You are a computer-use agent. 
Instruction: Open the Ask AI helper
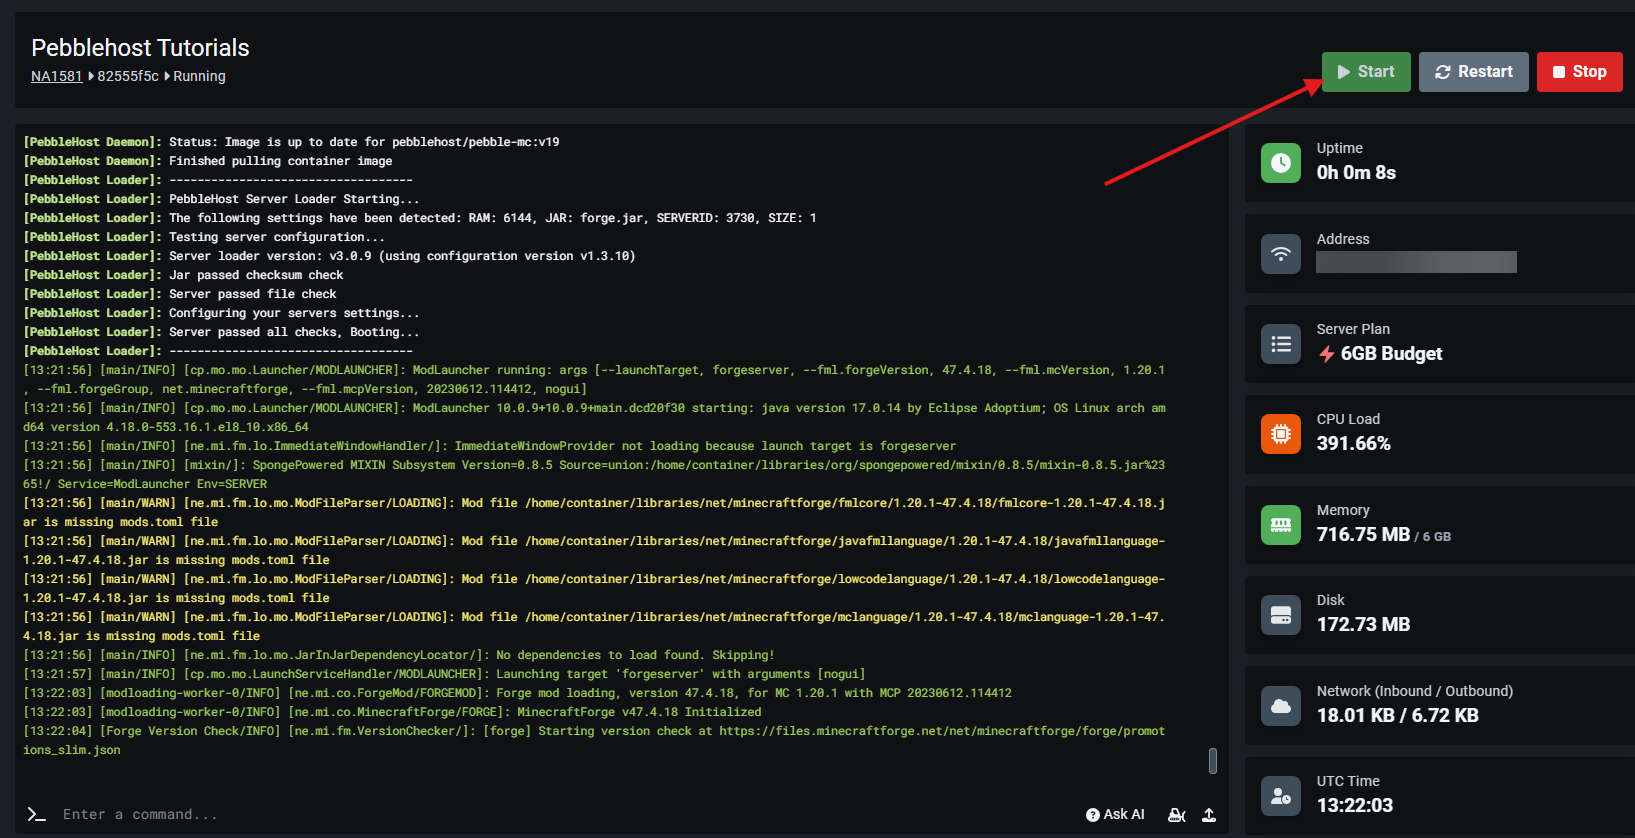[1115, 815]
